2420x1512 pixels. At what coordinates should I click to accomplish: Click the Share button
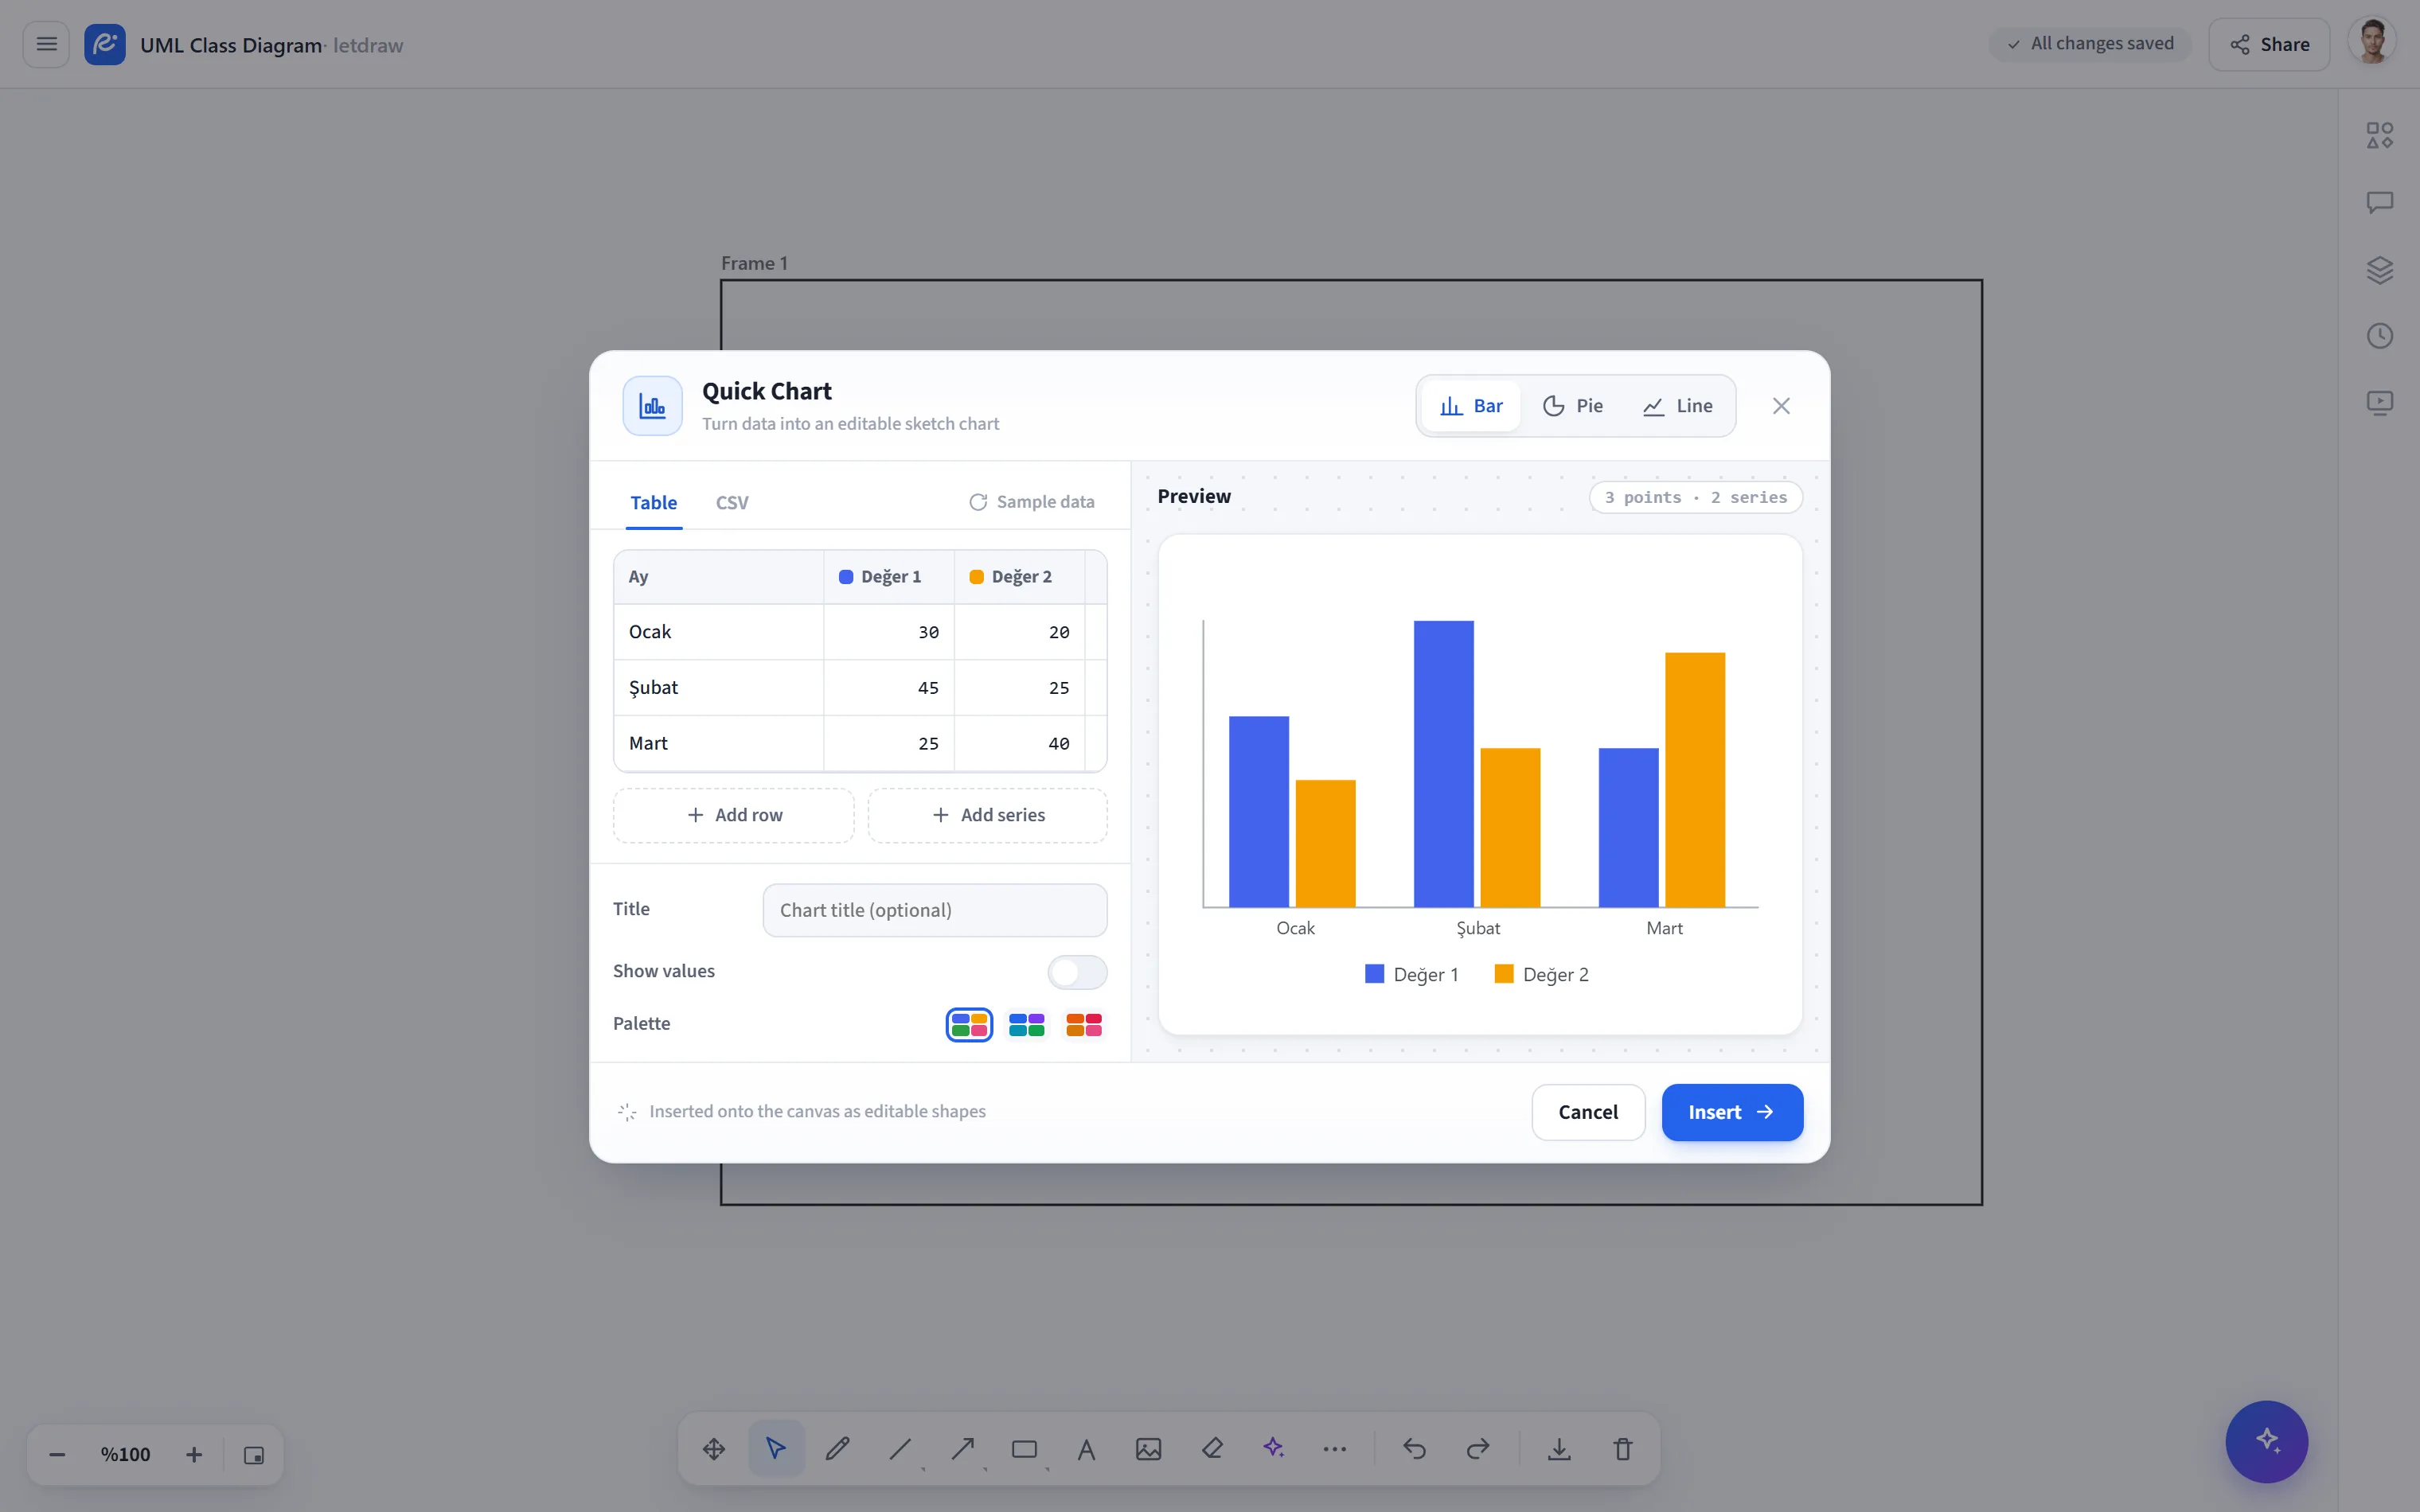click(2269, 44)
